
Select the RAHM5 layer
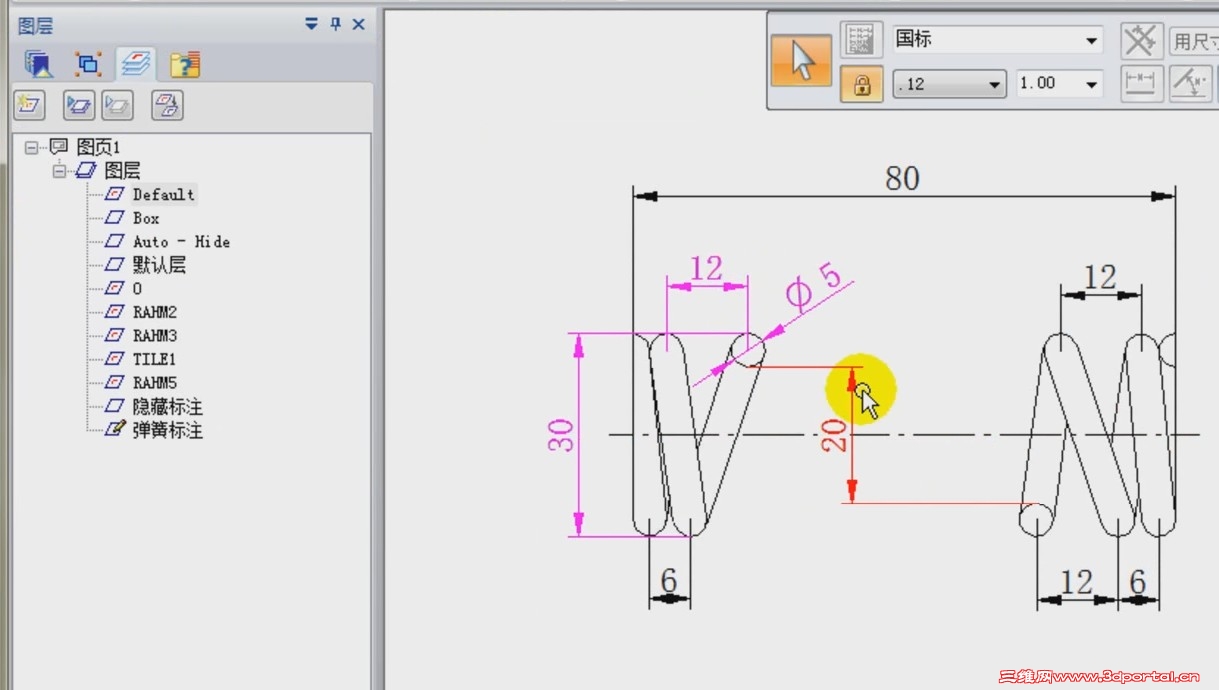(x=155, y=383)
